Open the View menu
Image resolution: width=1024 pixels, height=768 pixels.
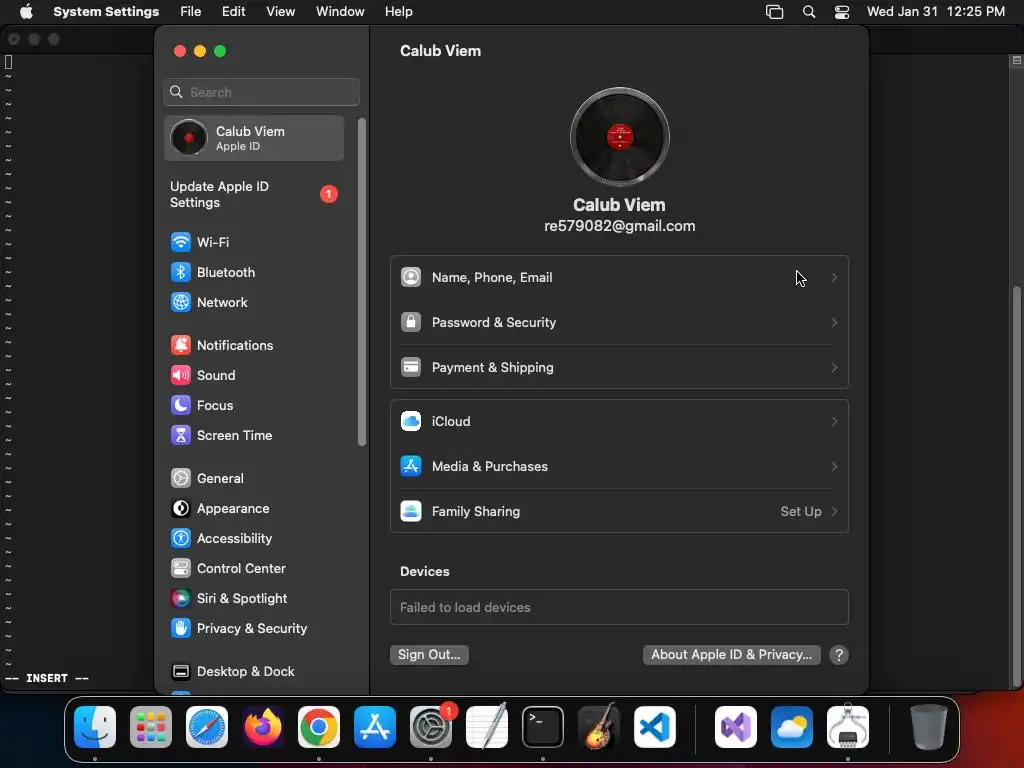point(280,12)
